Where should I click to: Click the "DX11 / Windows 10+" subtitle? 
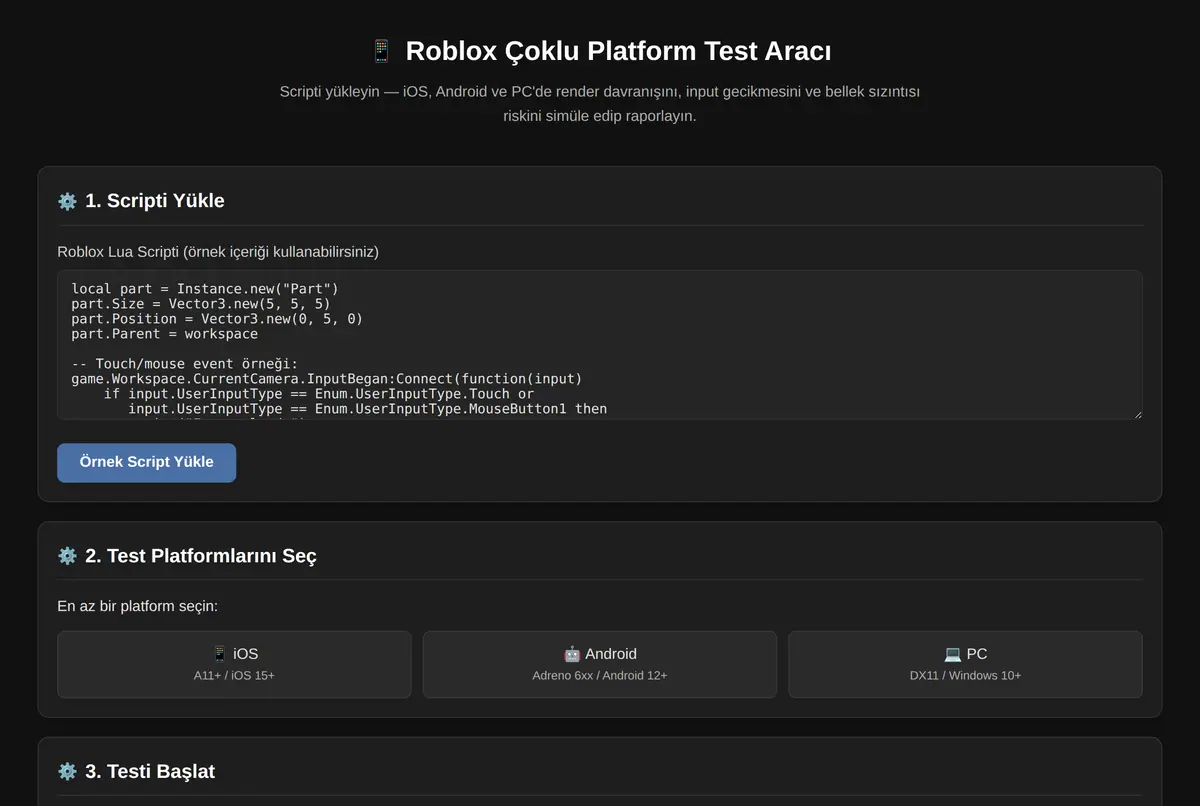click(x=965, y=676)
